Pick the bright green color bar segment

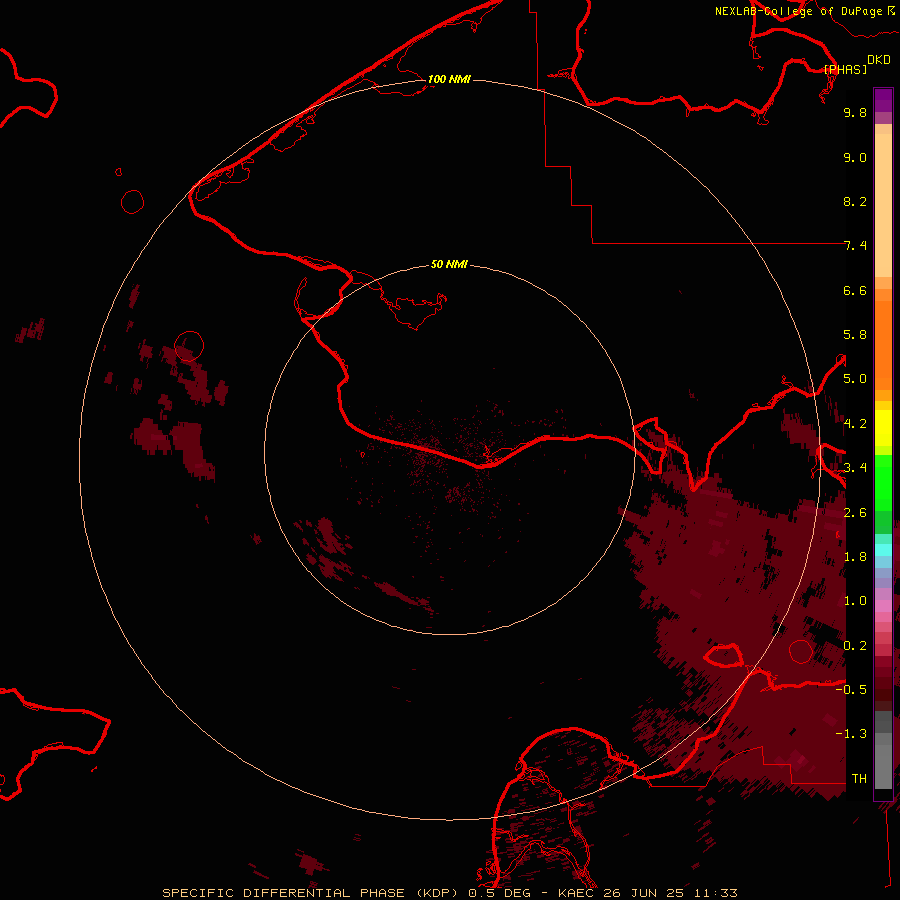click(883, 482)
